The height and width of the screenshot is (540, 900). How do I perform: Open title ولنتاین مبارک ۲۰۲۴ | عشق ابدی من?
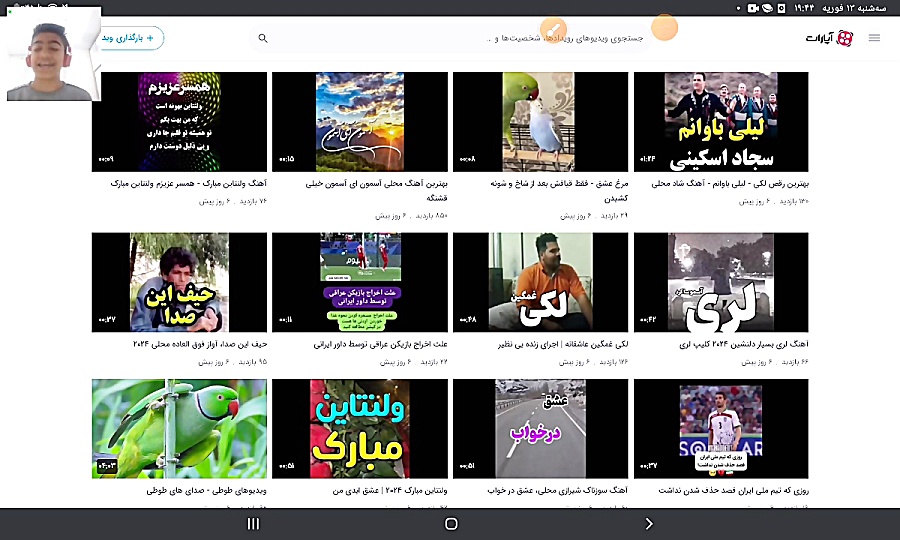point(390,491)
